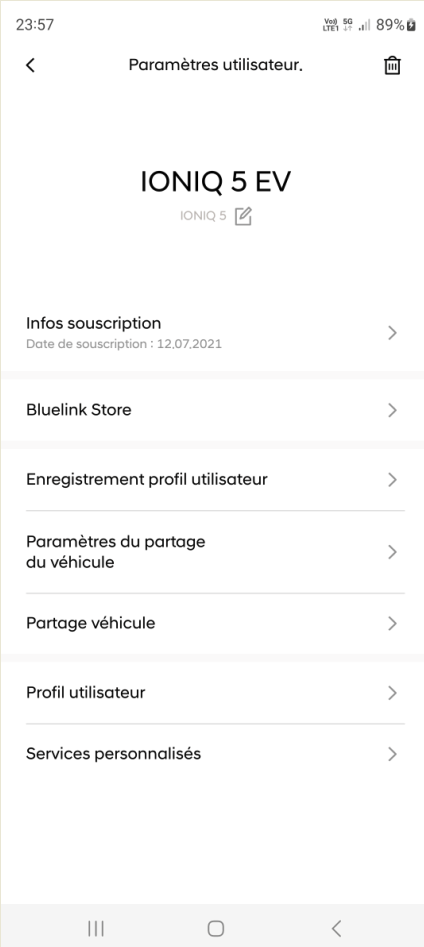Open the Services personnalisés item
Image resolution: width=424 pixels, height=947 pixels.
(212, 754)
